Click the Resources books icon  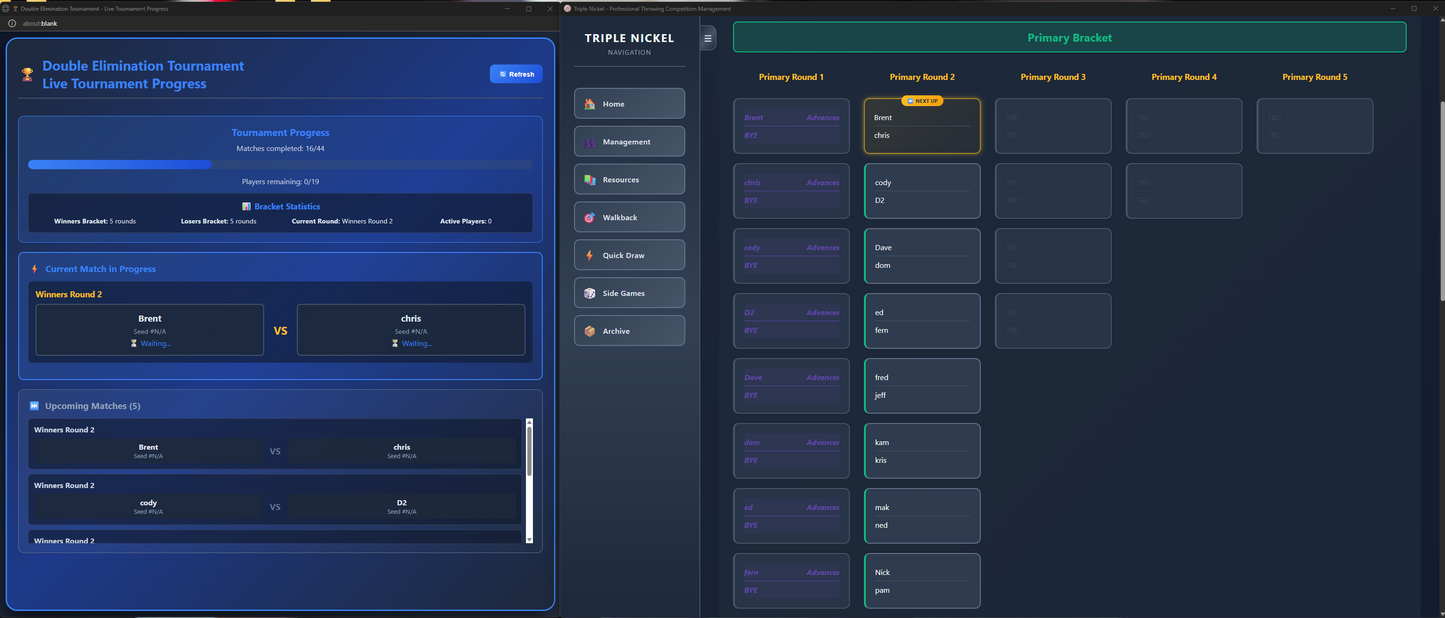tap(590, 180)
